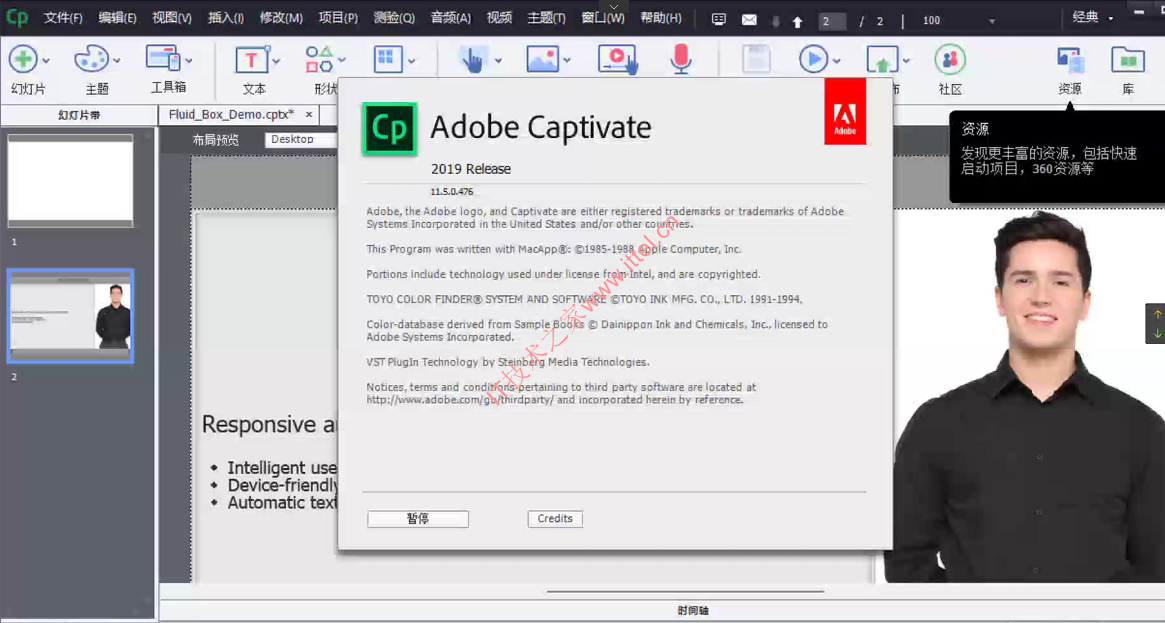The width and height of the screenshot is (1165, 623).
Task: Open the 项目(P) menu
Action: tap(338, 18)
